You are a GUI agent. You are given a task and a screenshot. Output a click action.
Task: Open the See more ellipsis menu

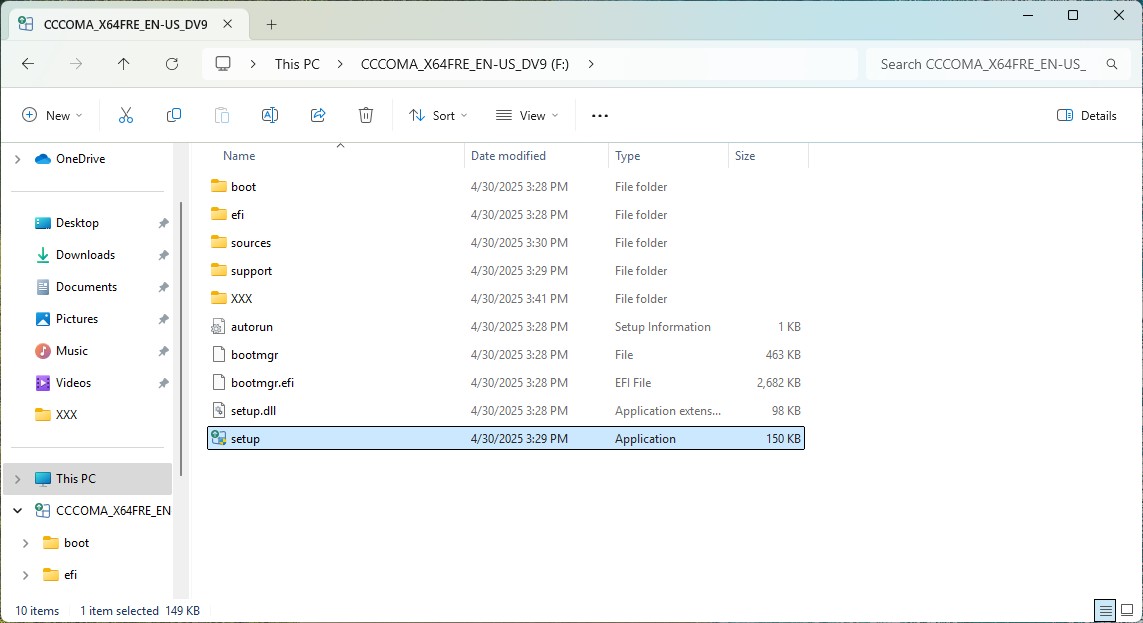(x=600, y=115)
